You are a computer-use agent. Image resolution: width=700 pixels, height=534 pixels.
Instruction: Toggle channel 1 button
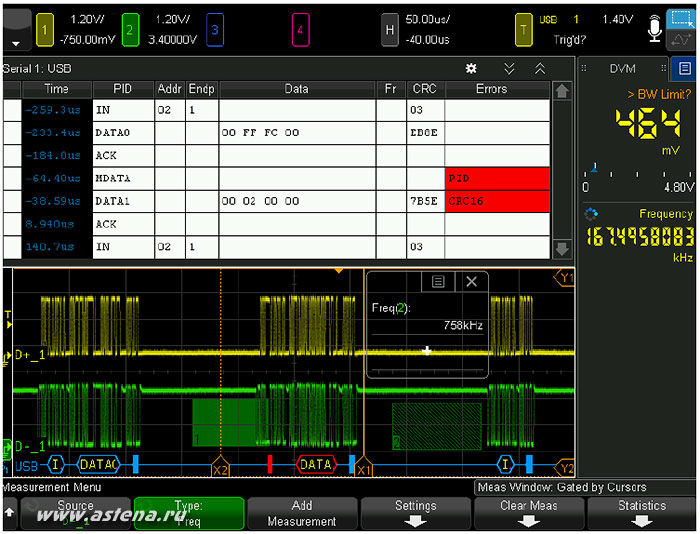tap(45, 29)
